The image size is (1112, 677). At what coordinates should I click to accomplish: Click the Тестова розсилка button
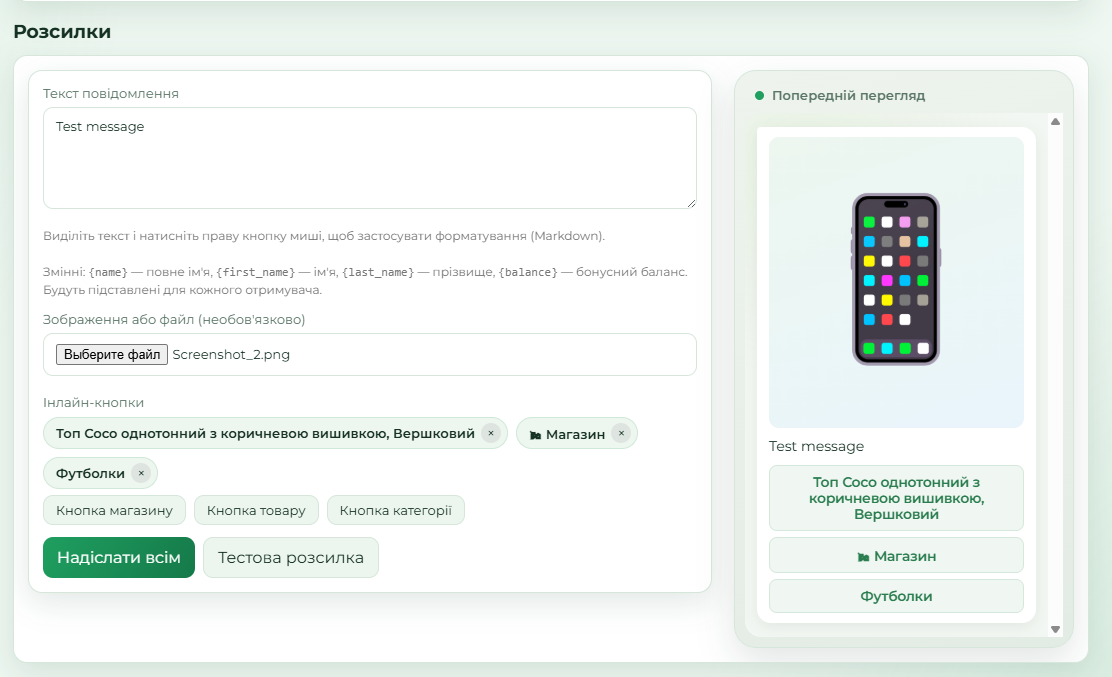click(291, 557)
